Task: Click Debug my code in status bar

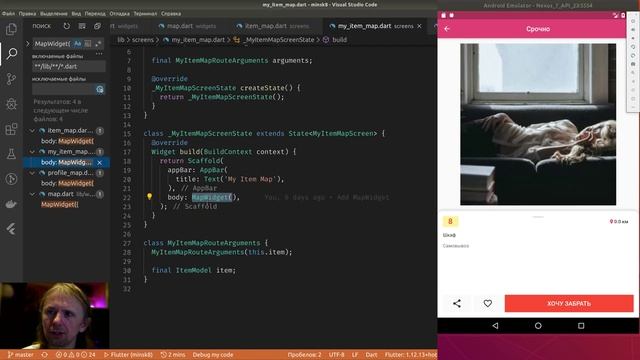Action: [213, 355]
